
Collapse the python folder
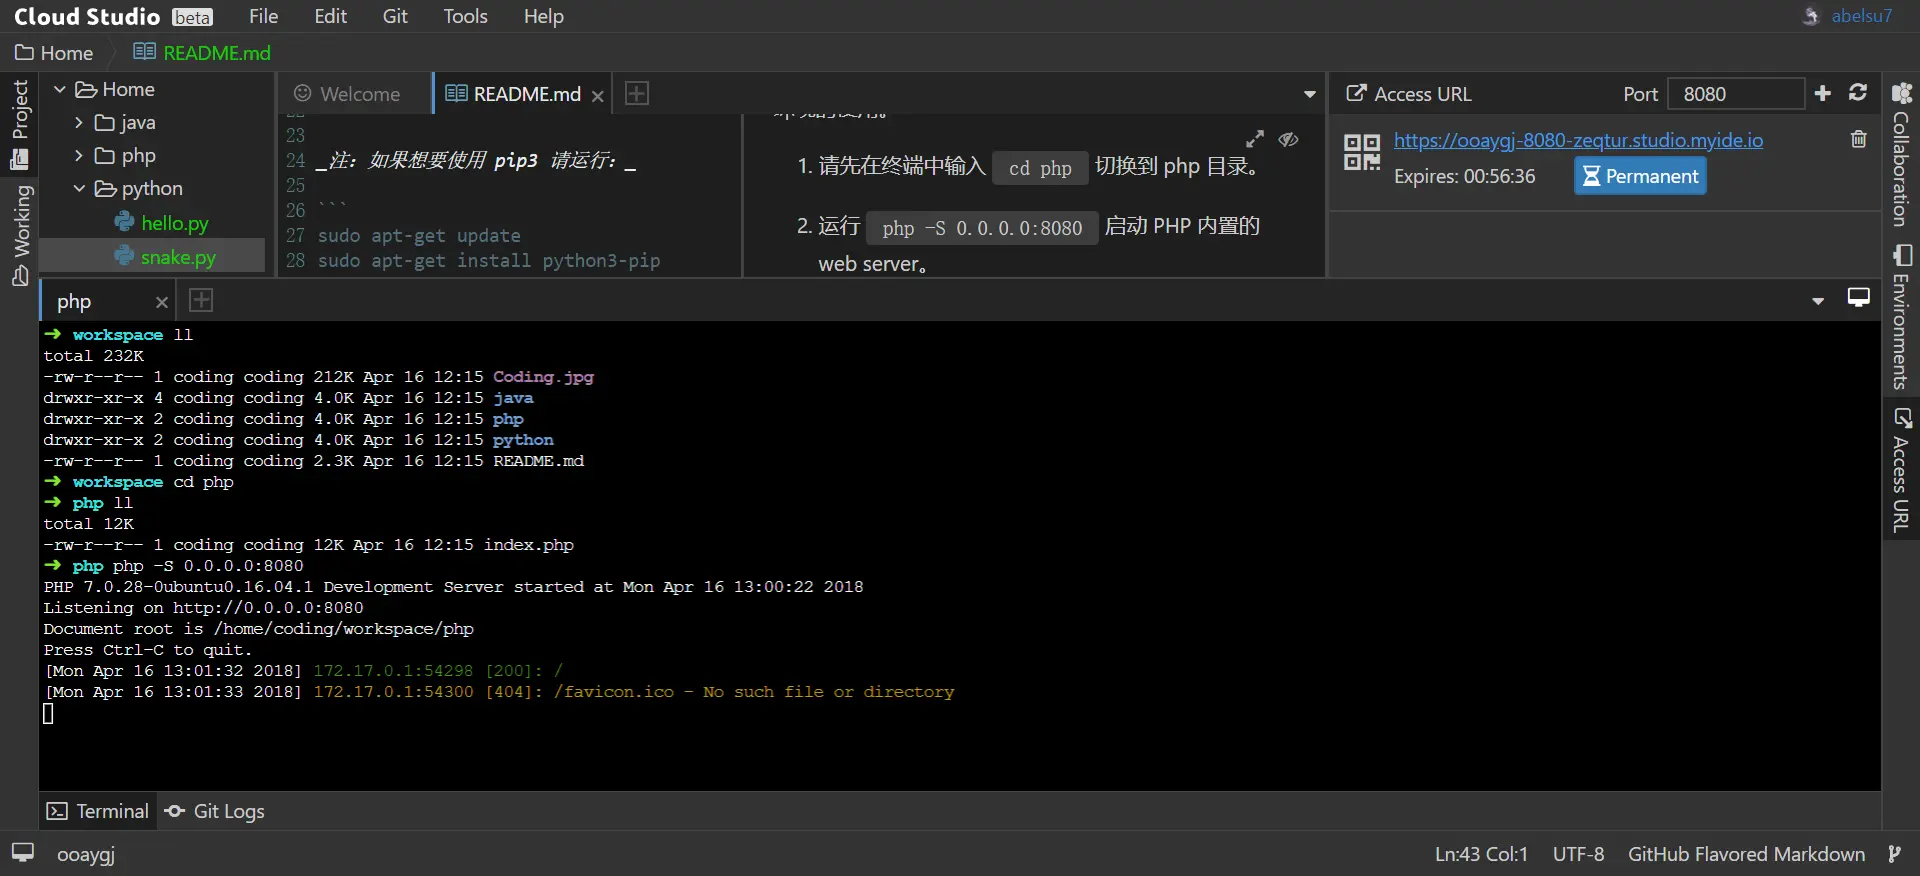[x=79, y=188]
